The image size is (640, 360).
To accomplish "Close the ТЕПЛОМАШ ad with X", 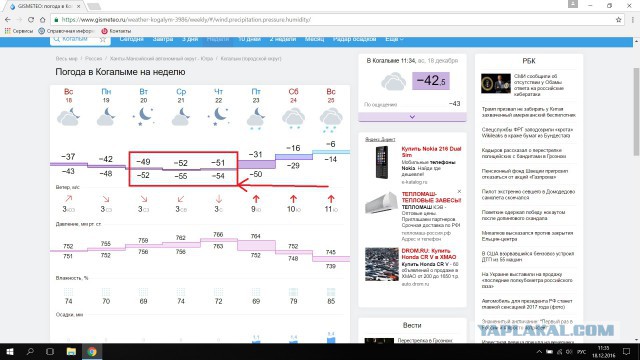I will click(459, 191).
